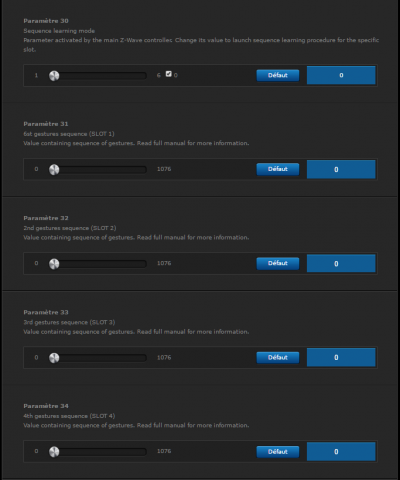Click the blue value field of Paramètre 31
Image resolution: width=400 pixels, height=480 pixels.
click(341, 169)
